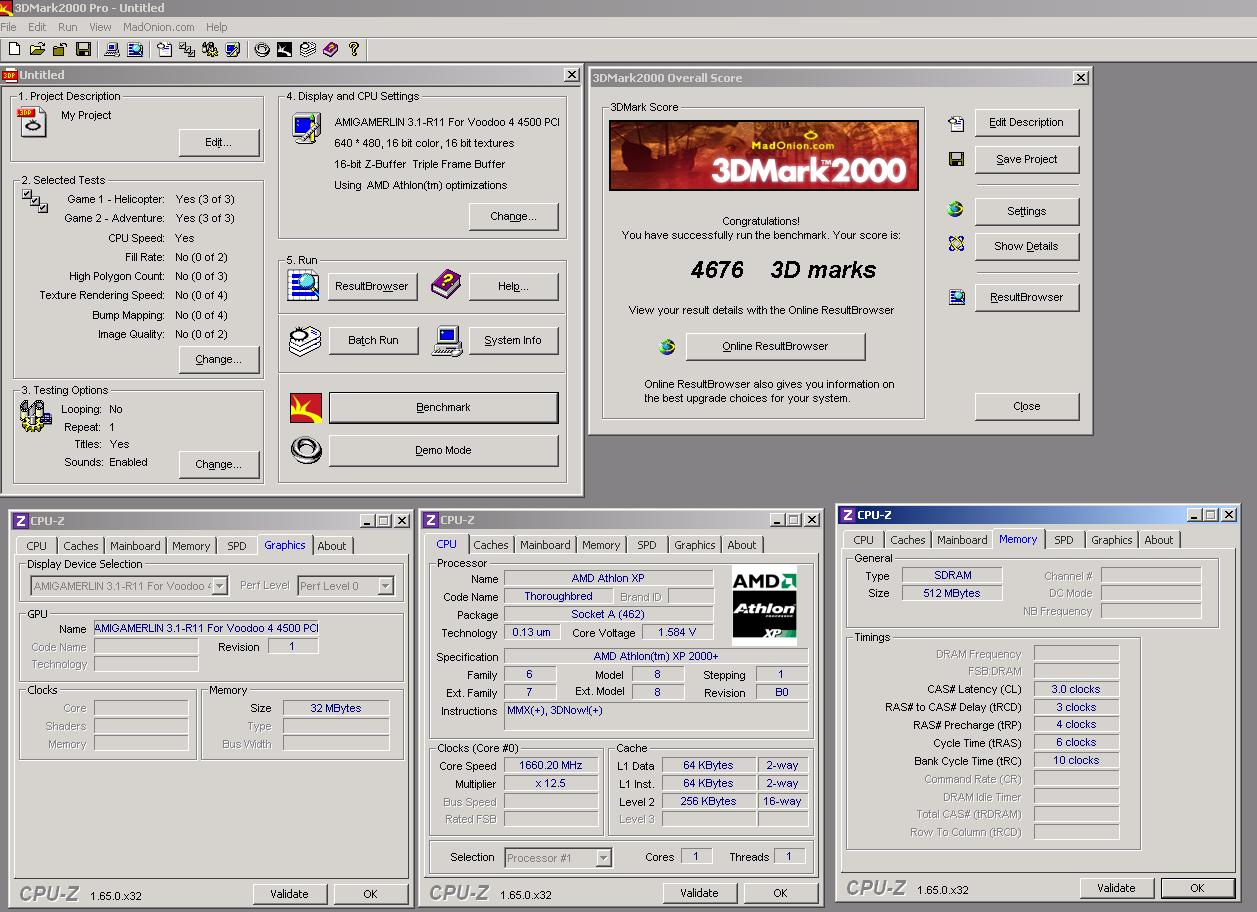The height and width of the screenshot is (912, 1257).
Task: Open the Run menu
Action: (68, 27)
